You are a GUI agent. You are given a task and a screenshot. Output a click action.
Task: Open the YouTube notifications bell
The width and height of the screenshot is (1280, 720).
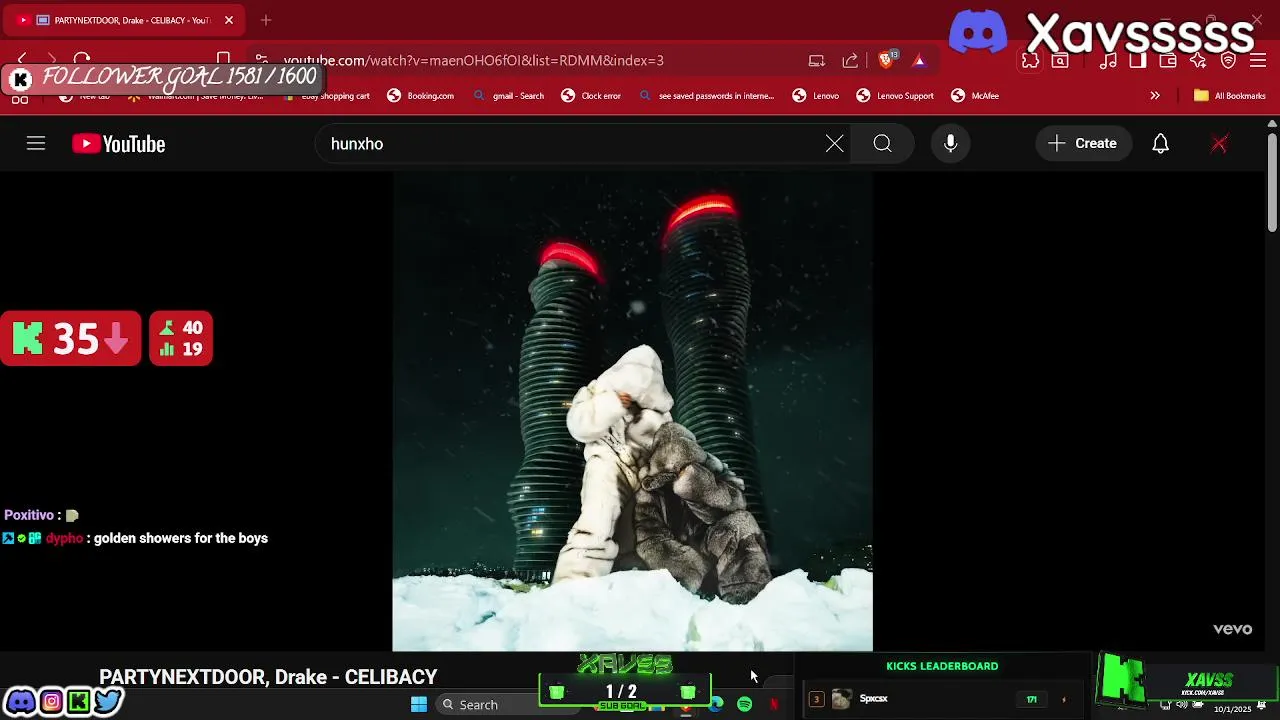(x=1160, y=144)
